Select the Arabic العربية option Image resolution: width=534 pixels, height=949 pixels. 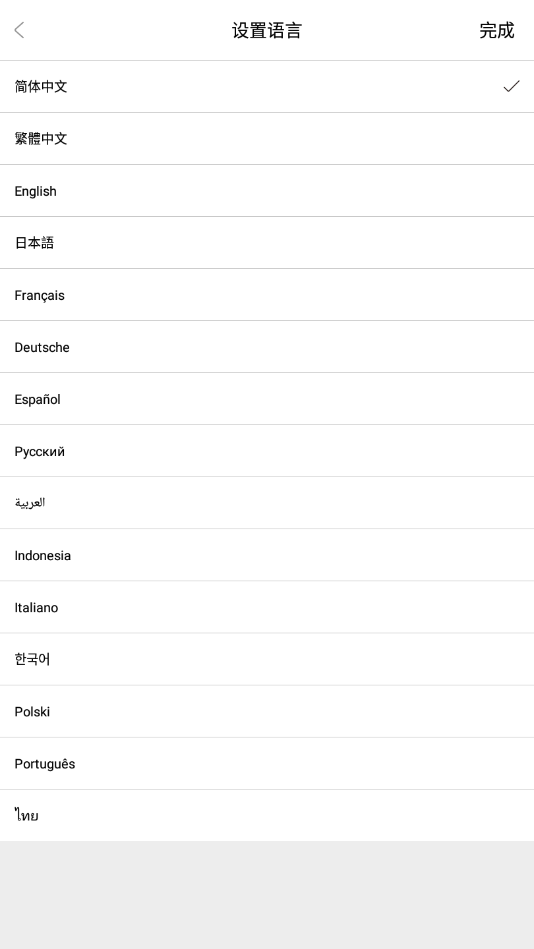click(x=267, y=503)
